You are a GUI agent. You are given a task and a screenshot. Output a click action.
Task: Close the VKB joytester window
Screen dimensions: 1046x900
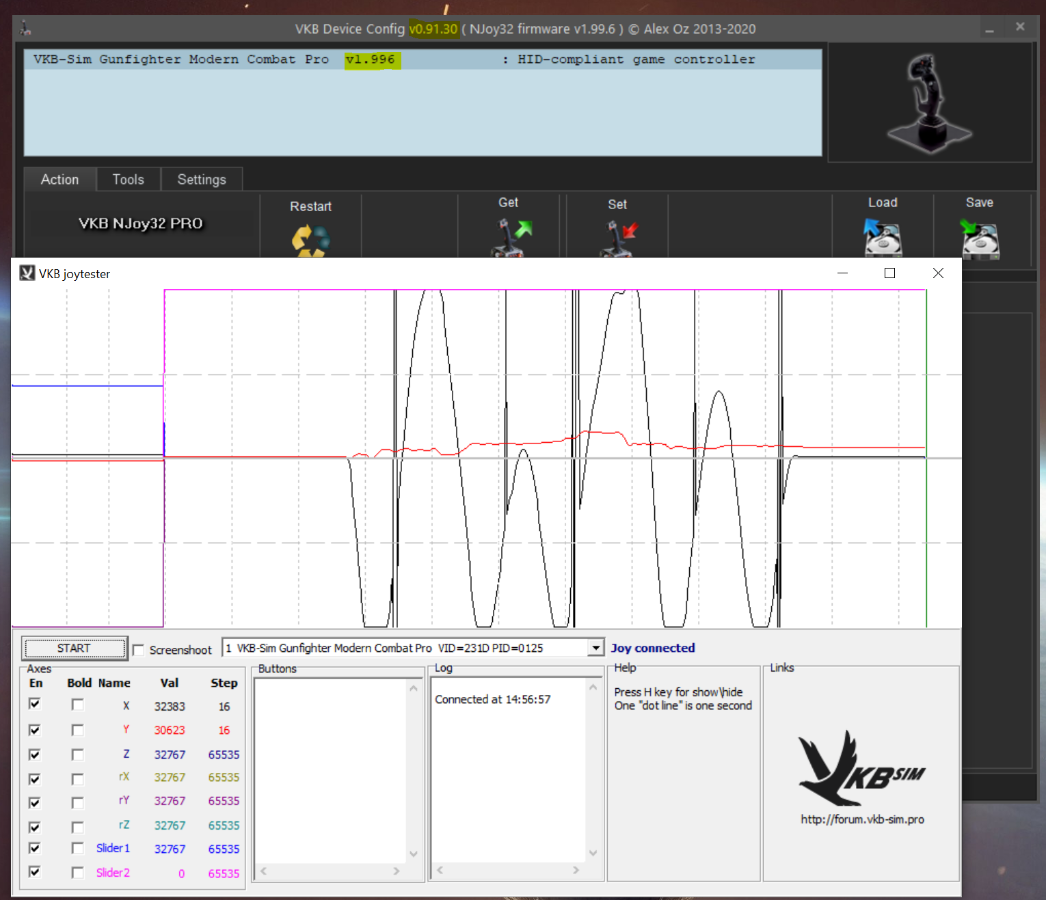938,273
